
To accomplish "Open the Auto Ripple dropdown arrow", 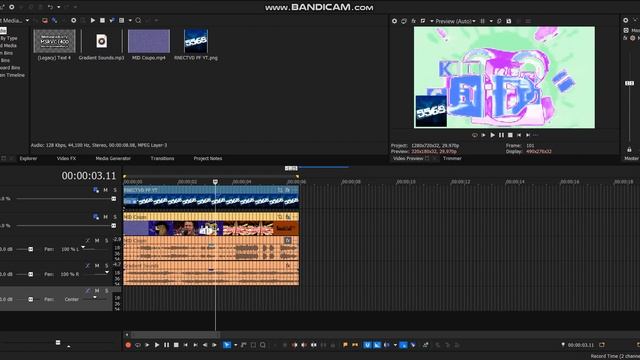I will [395, 345].
